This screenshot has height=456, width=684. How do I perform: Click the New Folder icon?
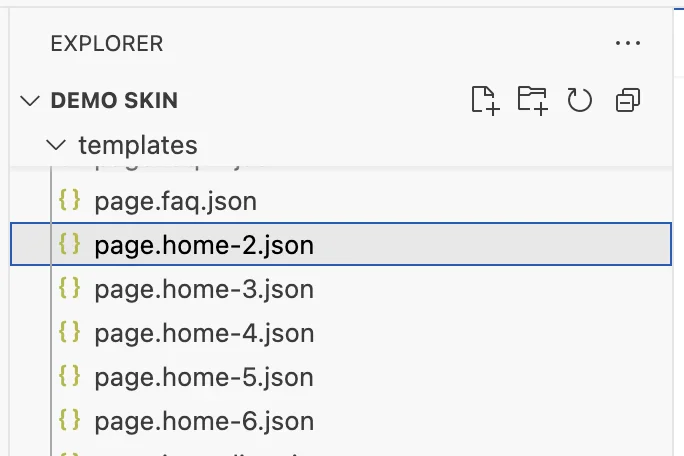[x=532, y=100]
